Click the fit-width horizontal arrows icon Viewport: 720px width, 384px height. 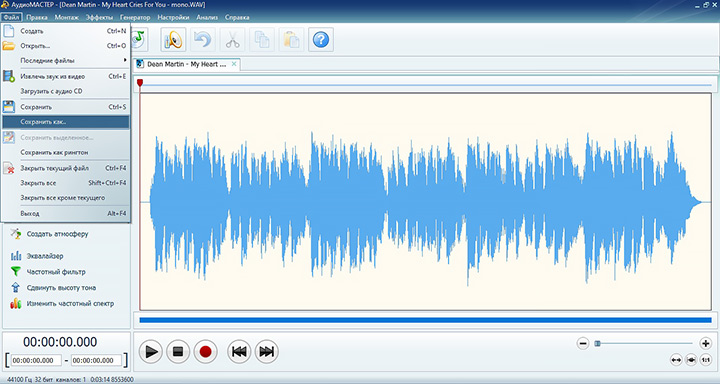[x=676, y=360]
